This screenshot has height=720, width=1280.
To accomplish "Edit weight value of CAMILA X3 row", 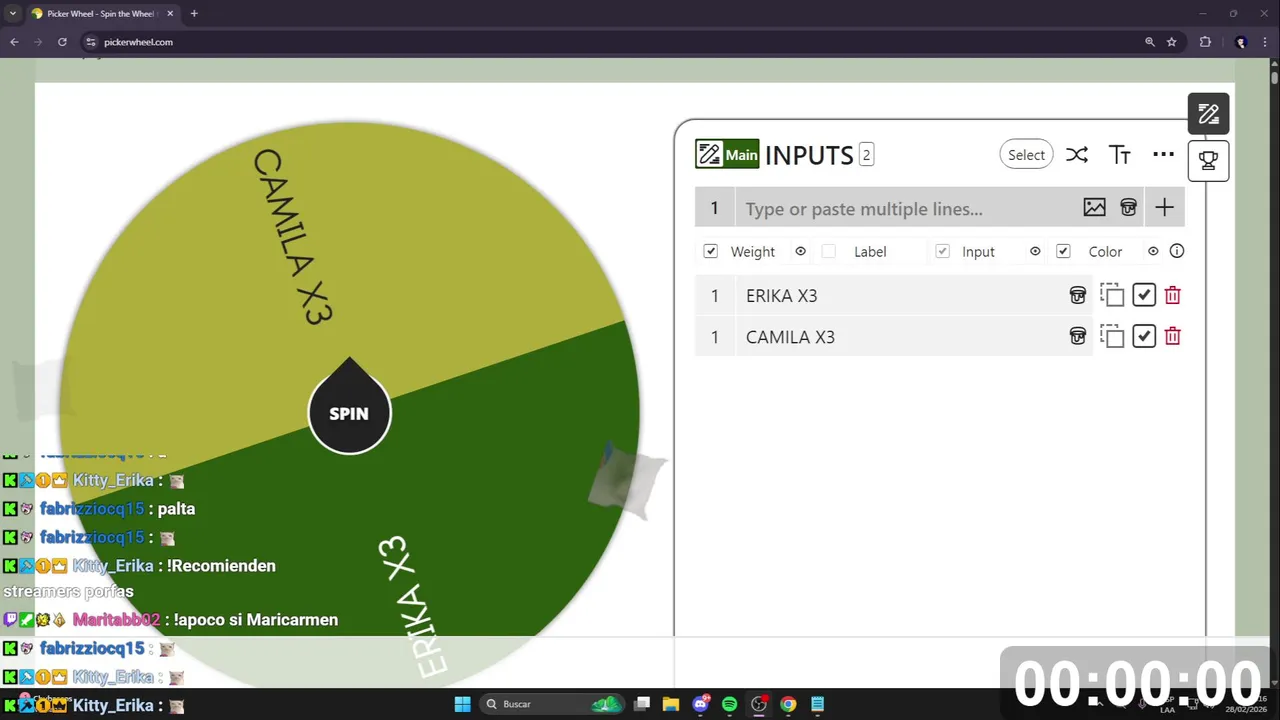I will coord(714,337).
